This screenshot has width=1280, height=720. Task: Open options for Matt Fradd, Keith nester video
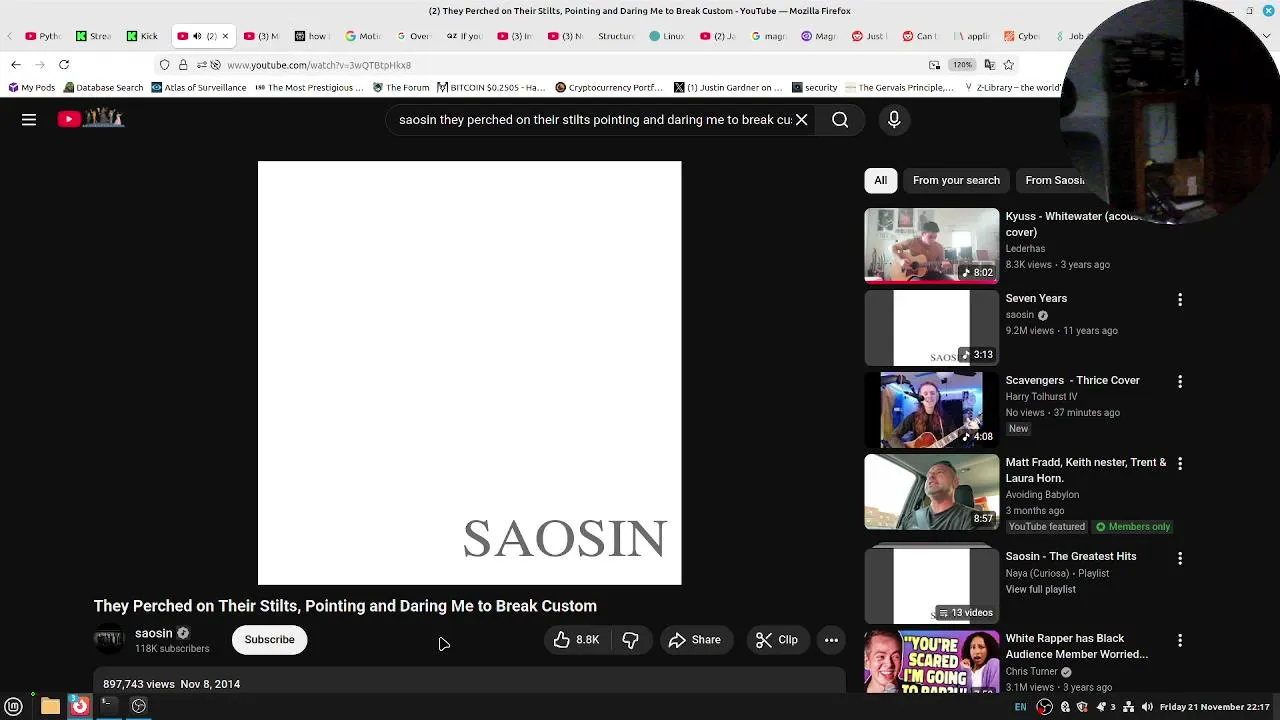pos(1180,464)
